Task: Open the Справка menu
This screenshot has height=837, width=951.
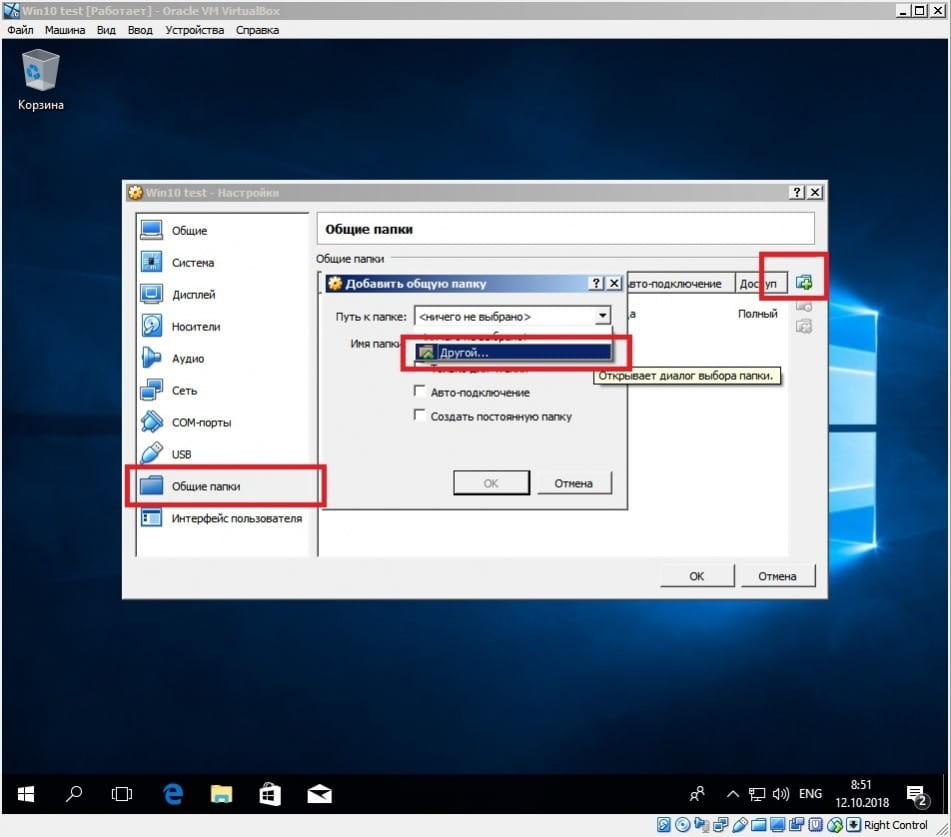Action: [x=257, y=30]
